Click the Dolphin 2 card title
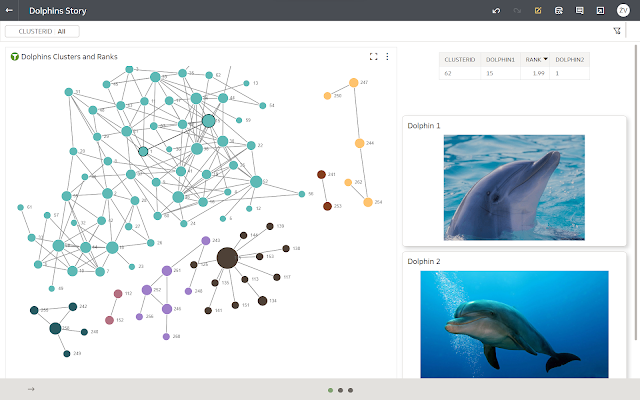The width and height of the screenshot is (640, 400). (x=424, y=262)
